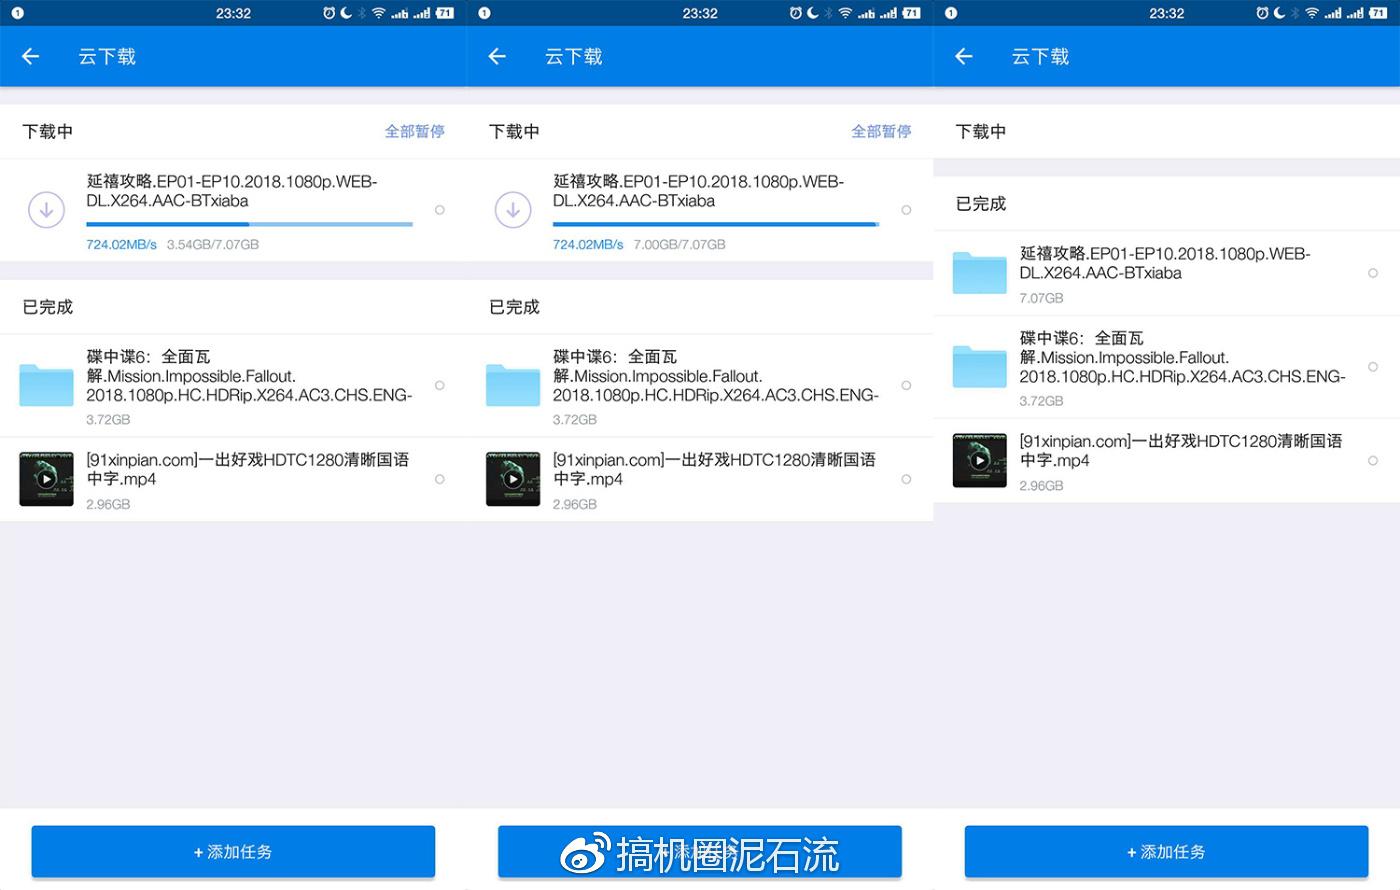The image size is (1400, 890).
Task: Select the completed 延禧攻略 item circle in right screenshot
Action: click(1373, 273)
